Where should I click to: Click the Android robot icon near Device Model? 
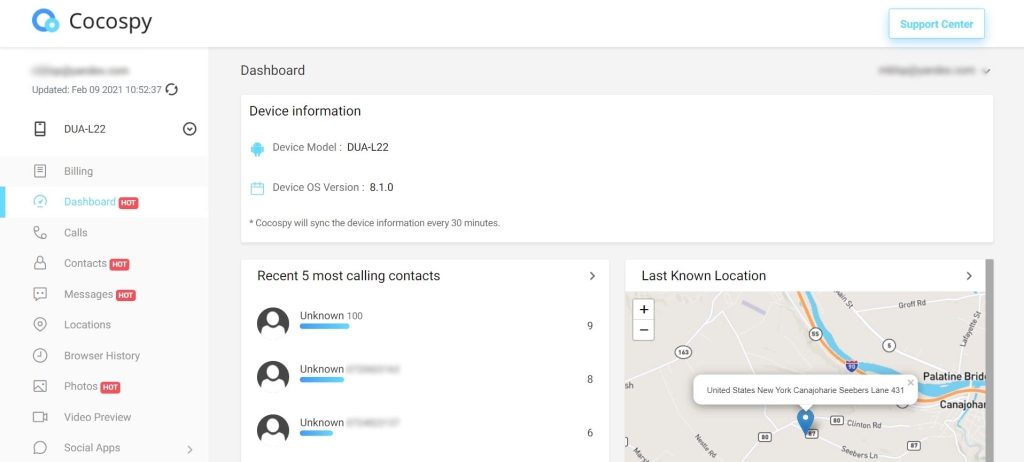257,149
